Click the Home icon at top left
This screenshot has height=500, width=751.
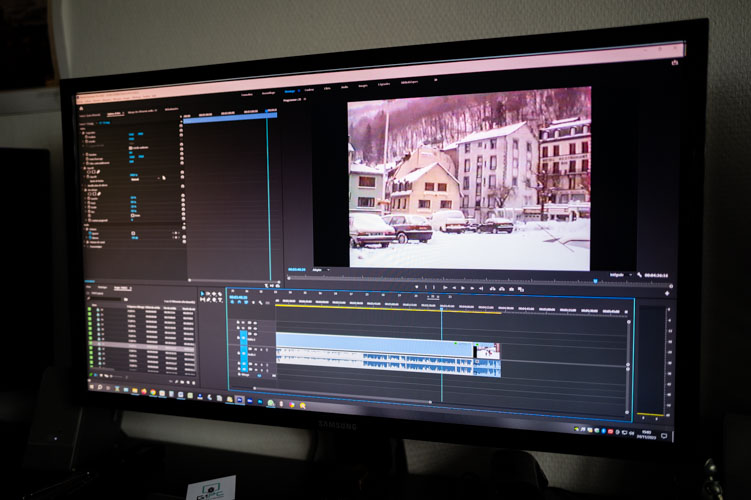click(x=81, y=108)
